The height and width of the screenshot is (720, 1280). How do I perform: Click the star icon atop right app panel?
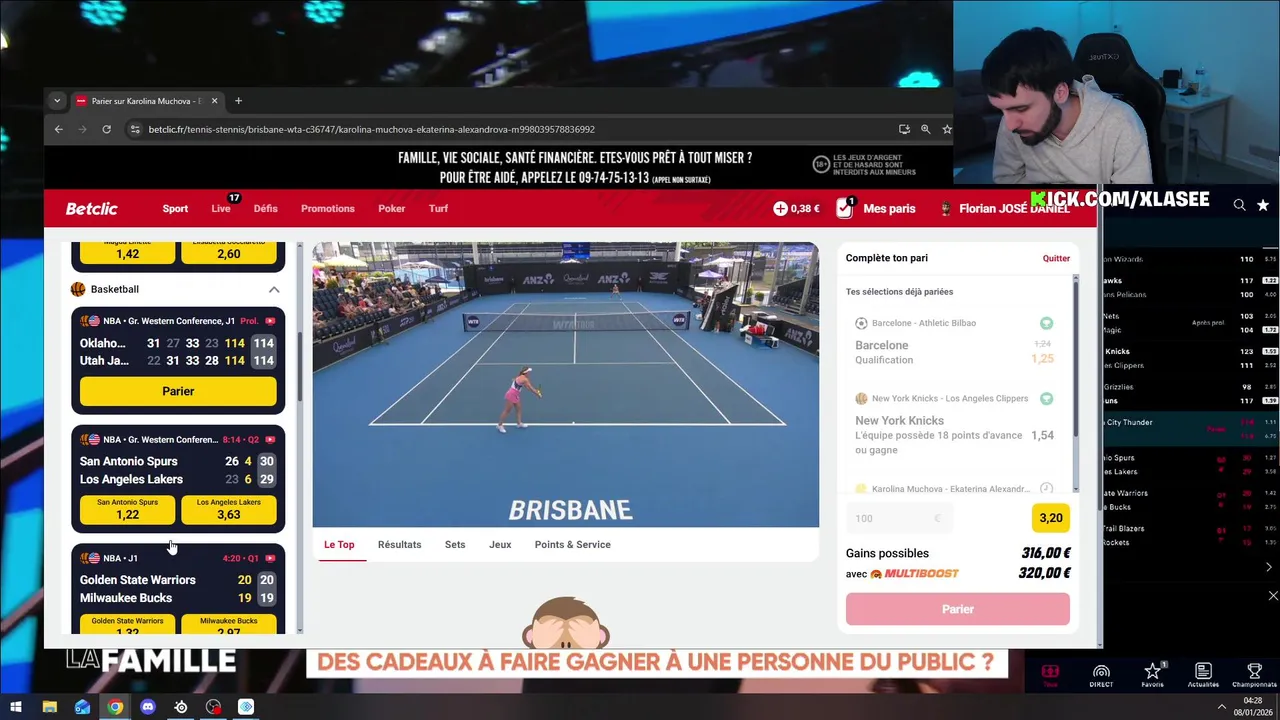coord(1263,205)
